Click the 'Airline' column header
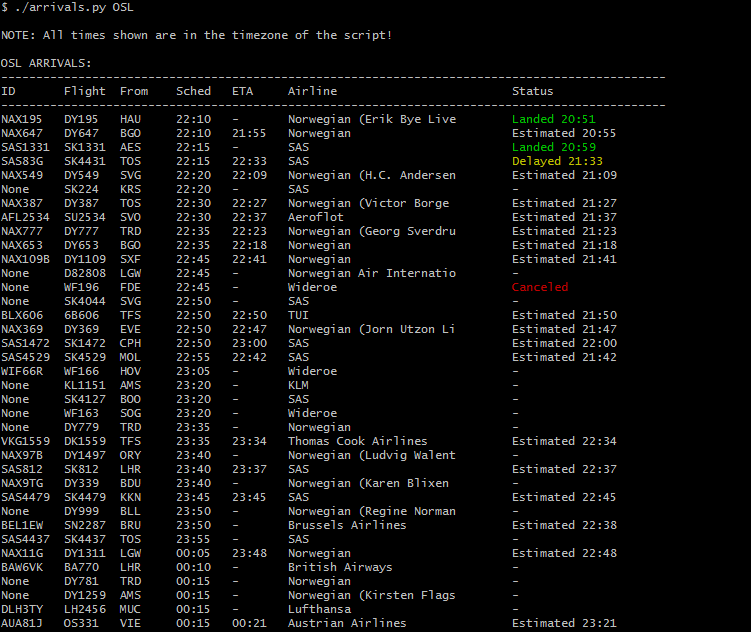The width and height of the screenshot is (751, 632). (312, 91)
